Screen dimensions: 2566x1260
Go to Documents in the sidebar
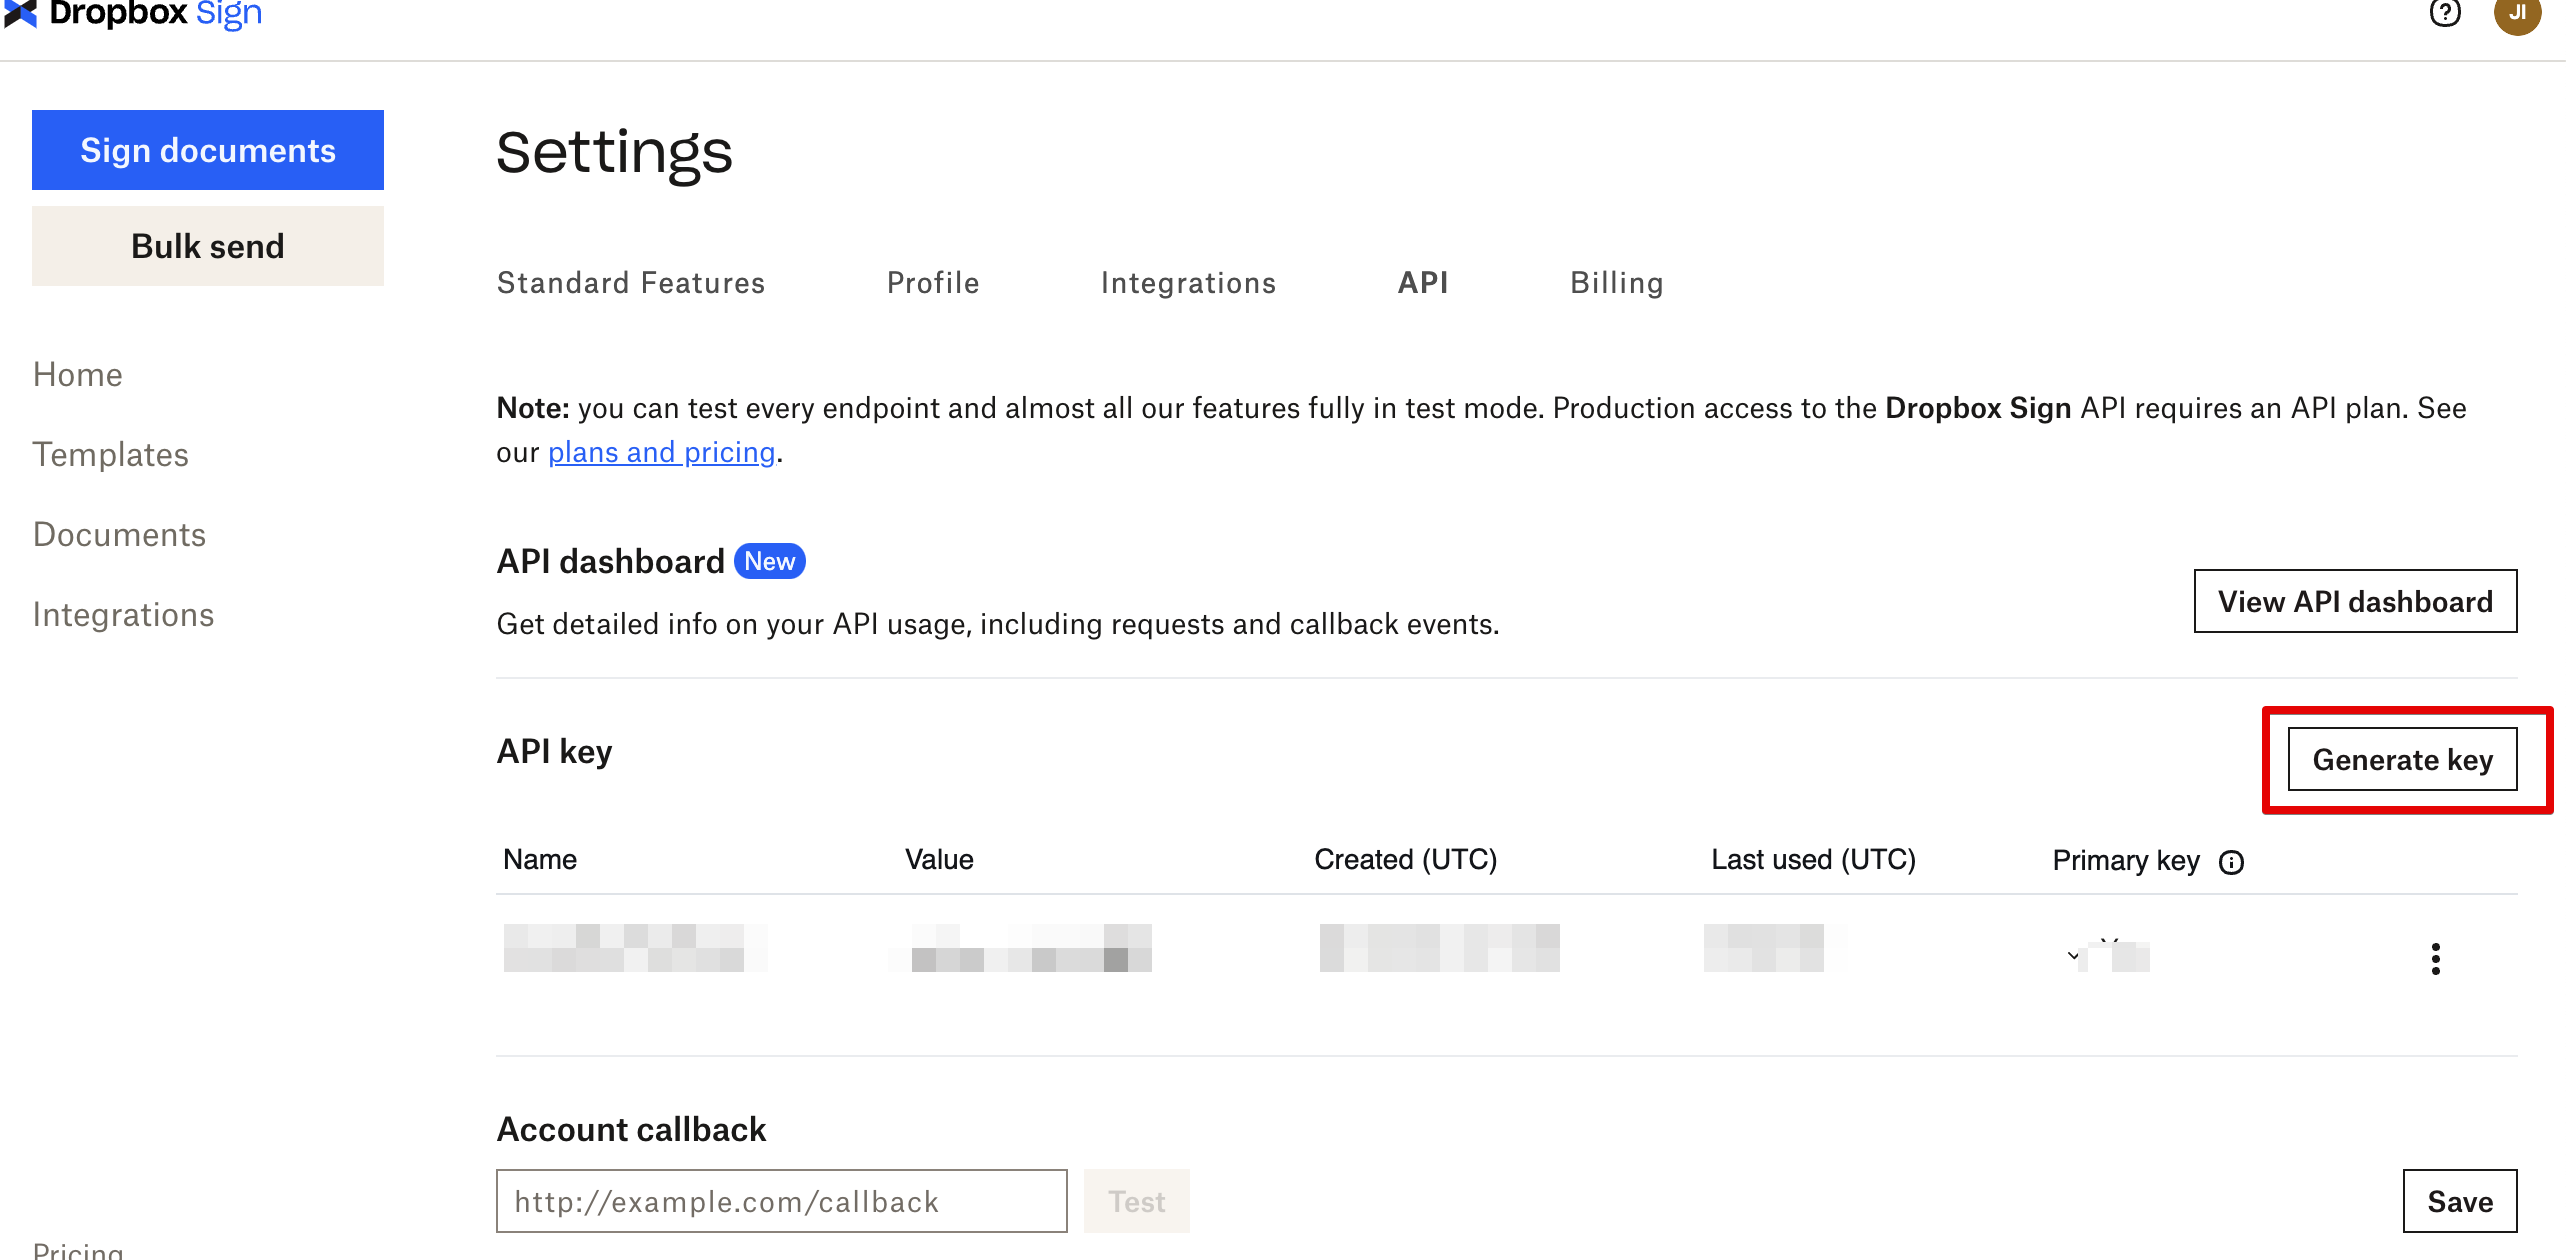coord(119,534)
